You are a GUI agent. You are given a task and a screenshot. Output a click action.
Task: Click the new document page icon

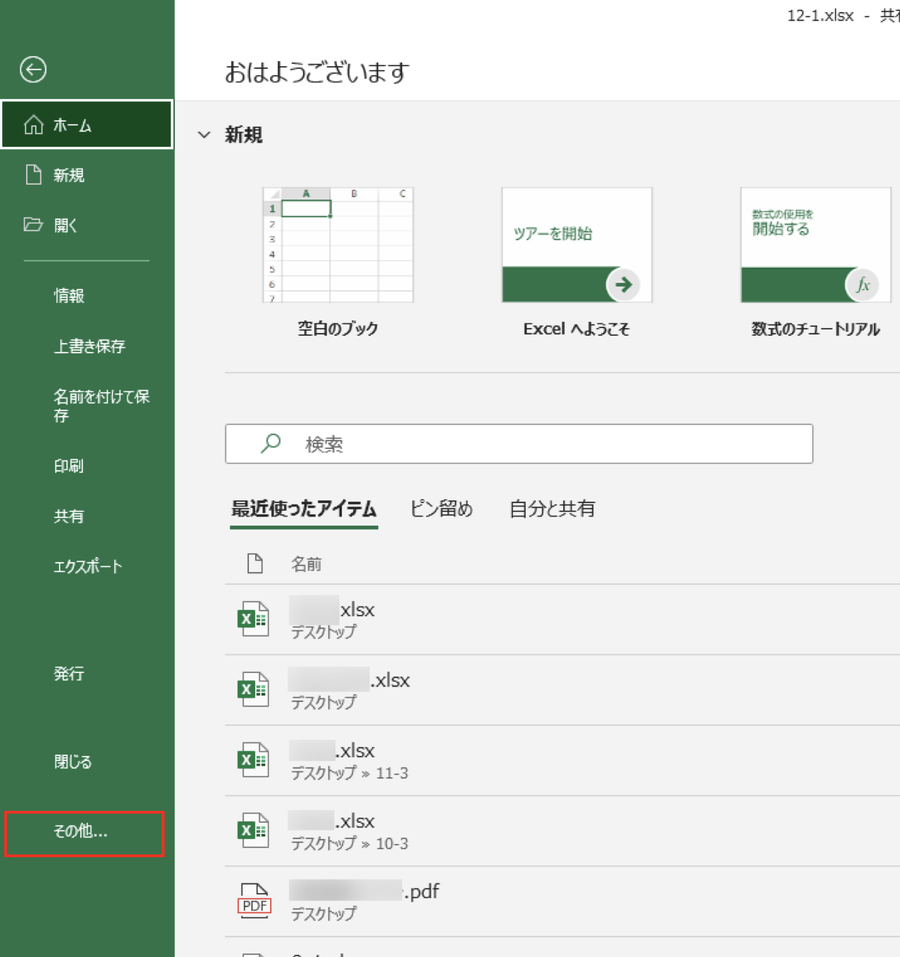point(34,175)
